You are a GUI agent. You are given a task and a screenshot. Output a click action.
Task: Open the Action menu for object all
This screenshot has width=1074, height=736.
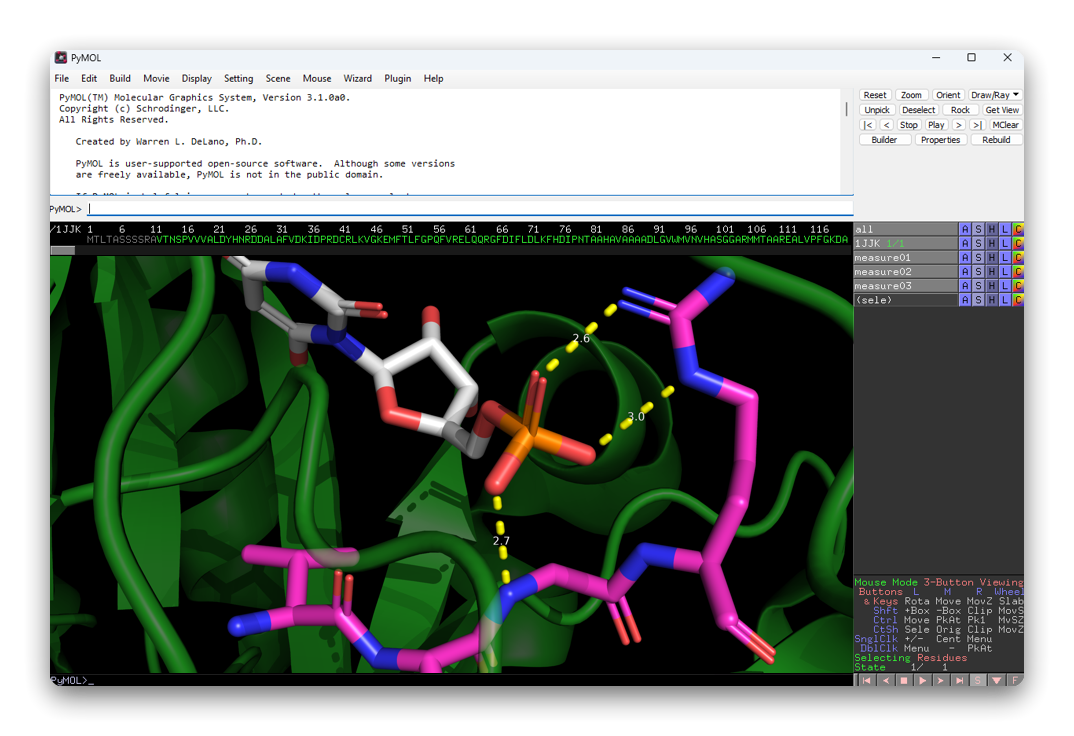965,229
